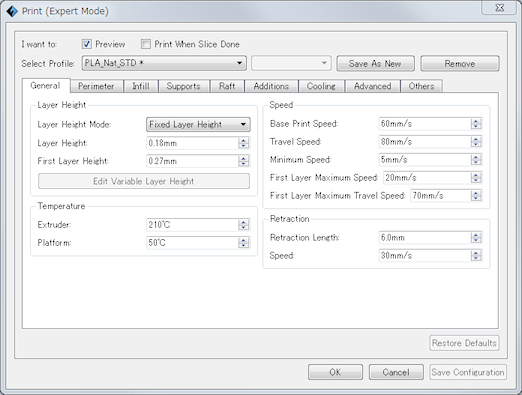Enable Print When Slice Done checkbox
The image size is (522, 395).
coord(146,44)
